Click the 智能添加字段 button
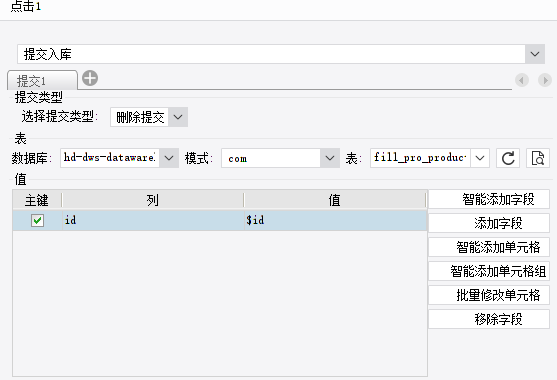The width and height of the screenshot is (557, 380). coord(489,199)
